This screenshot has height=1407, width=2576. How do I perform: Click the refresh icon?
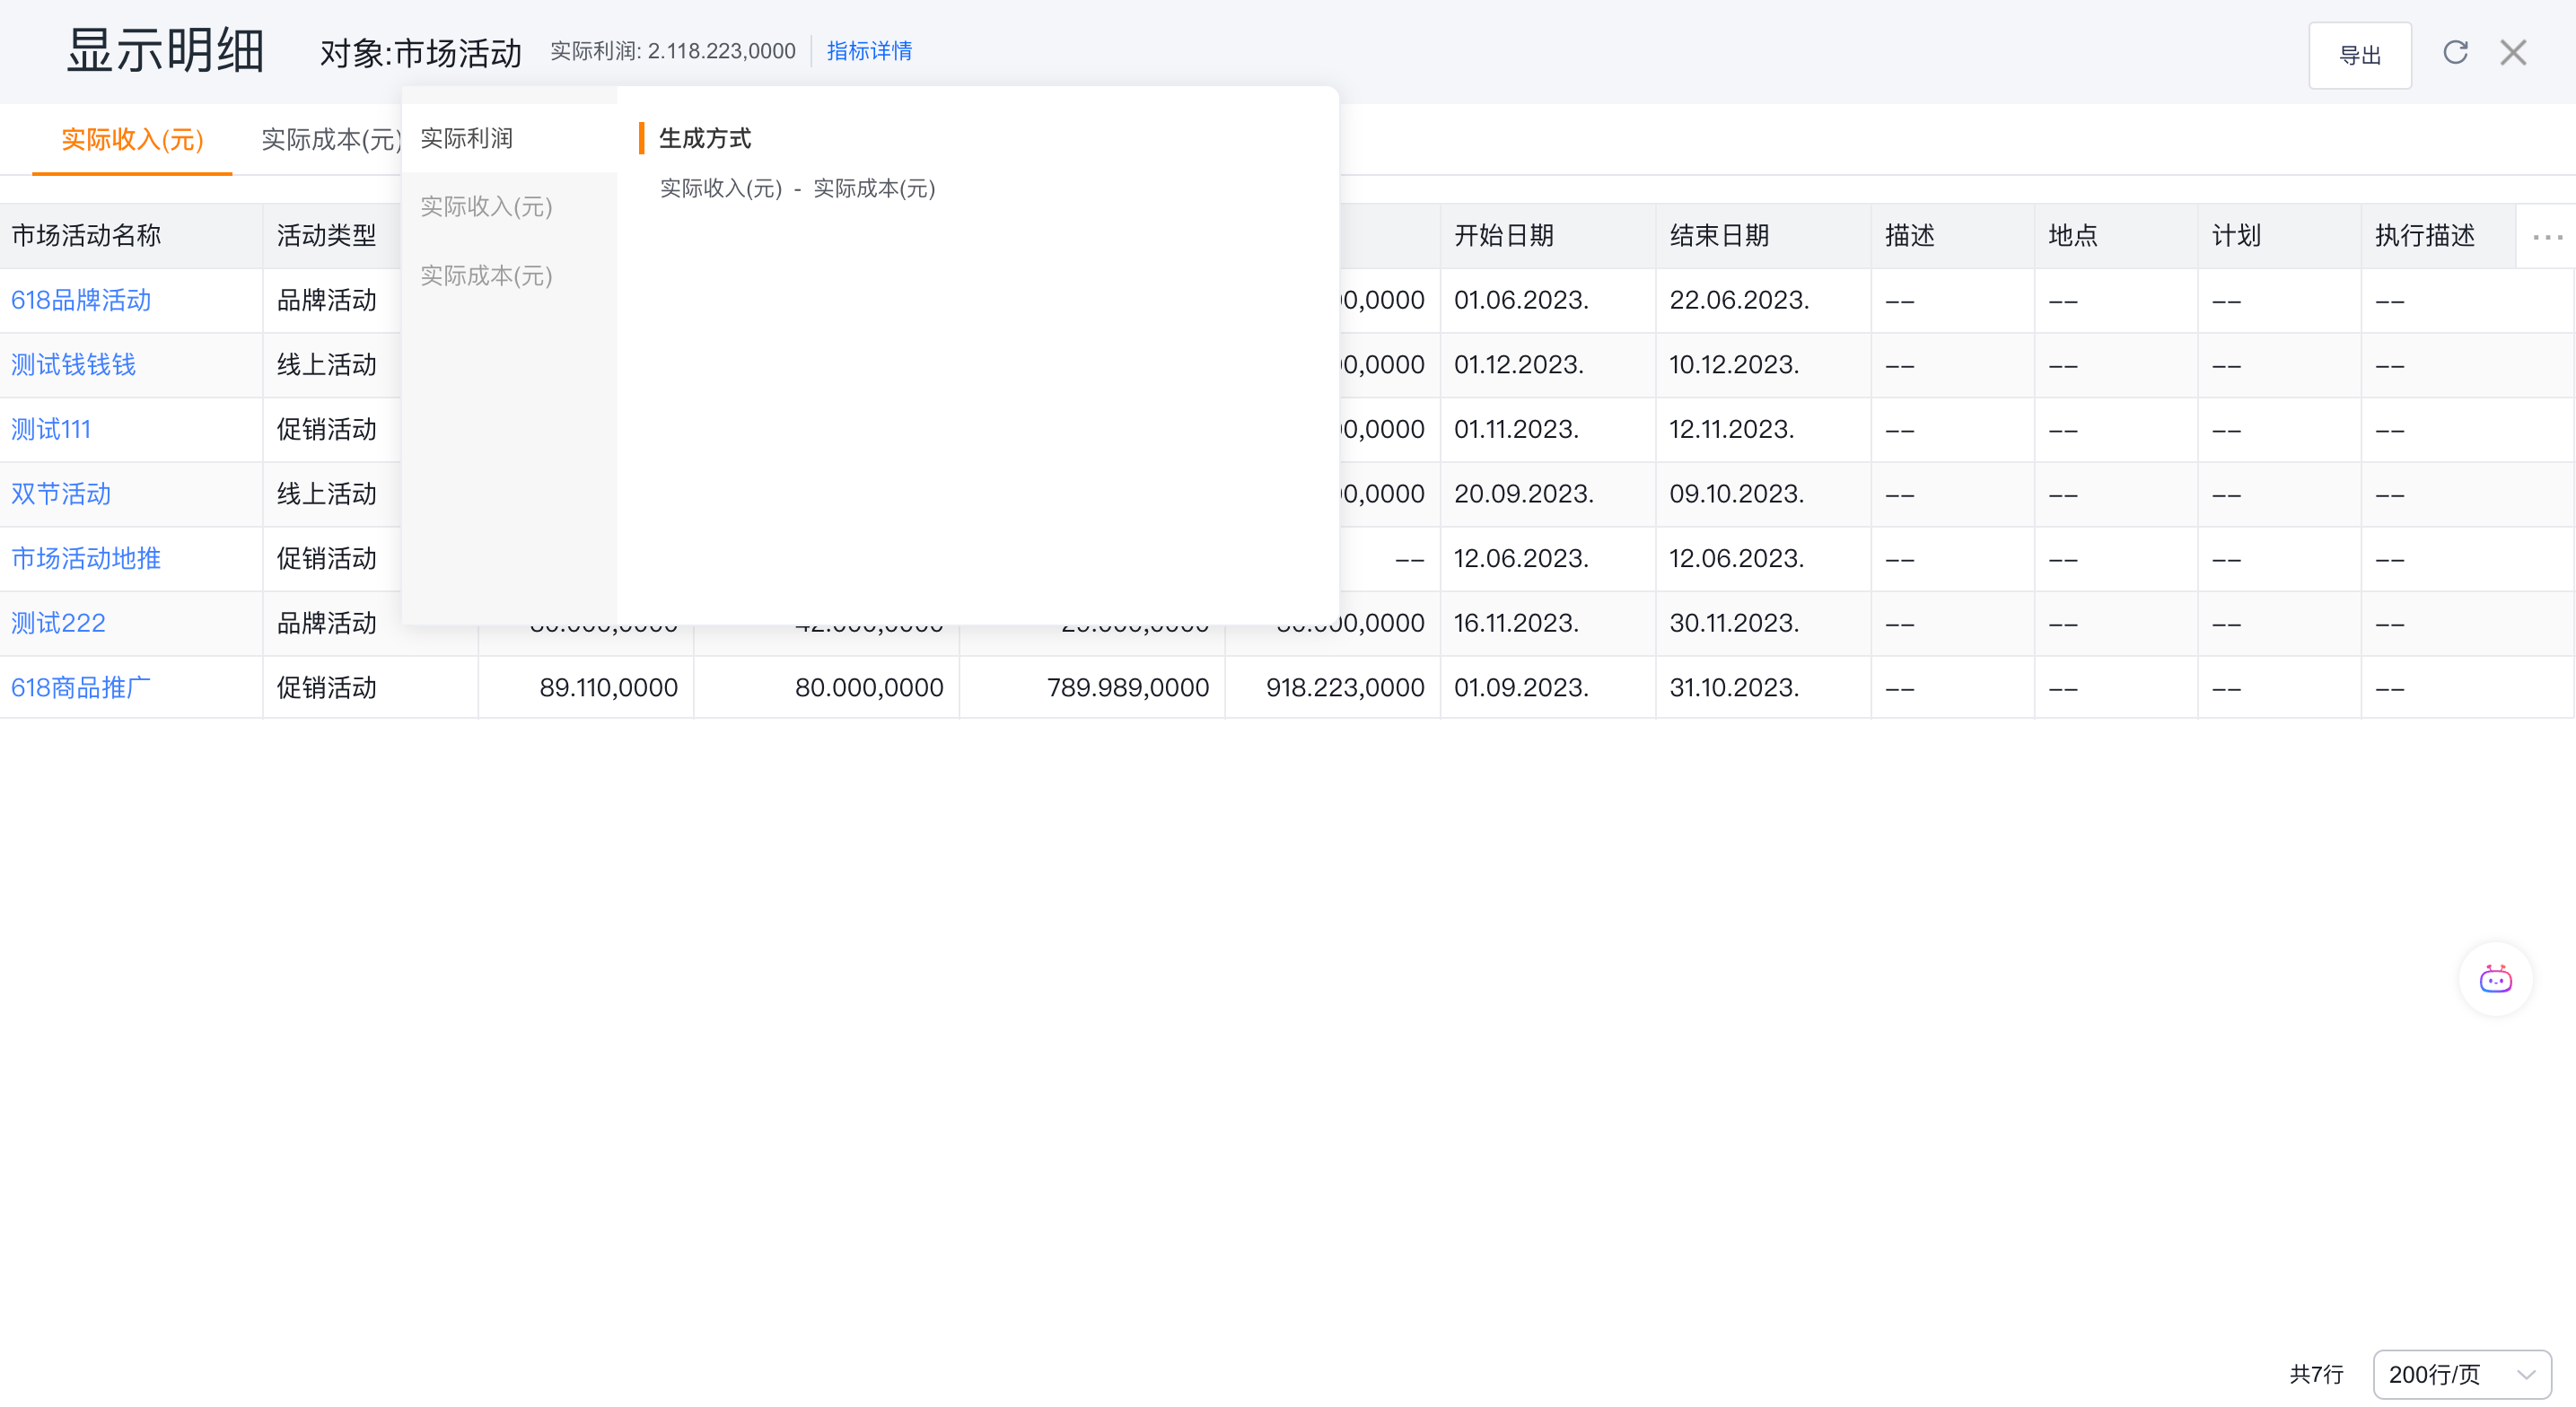coord(2455,52)
